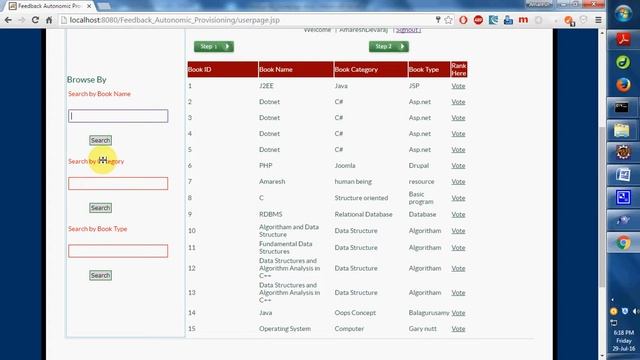The height and width of the screenshot is (360, 640).
Task: Vote for book ID 5 Dotnet
Action: (458, 149)
